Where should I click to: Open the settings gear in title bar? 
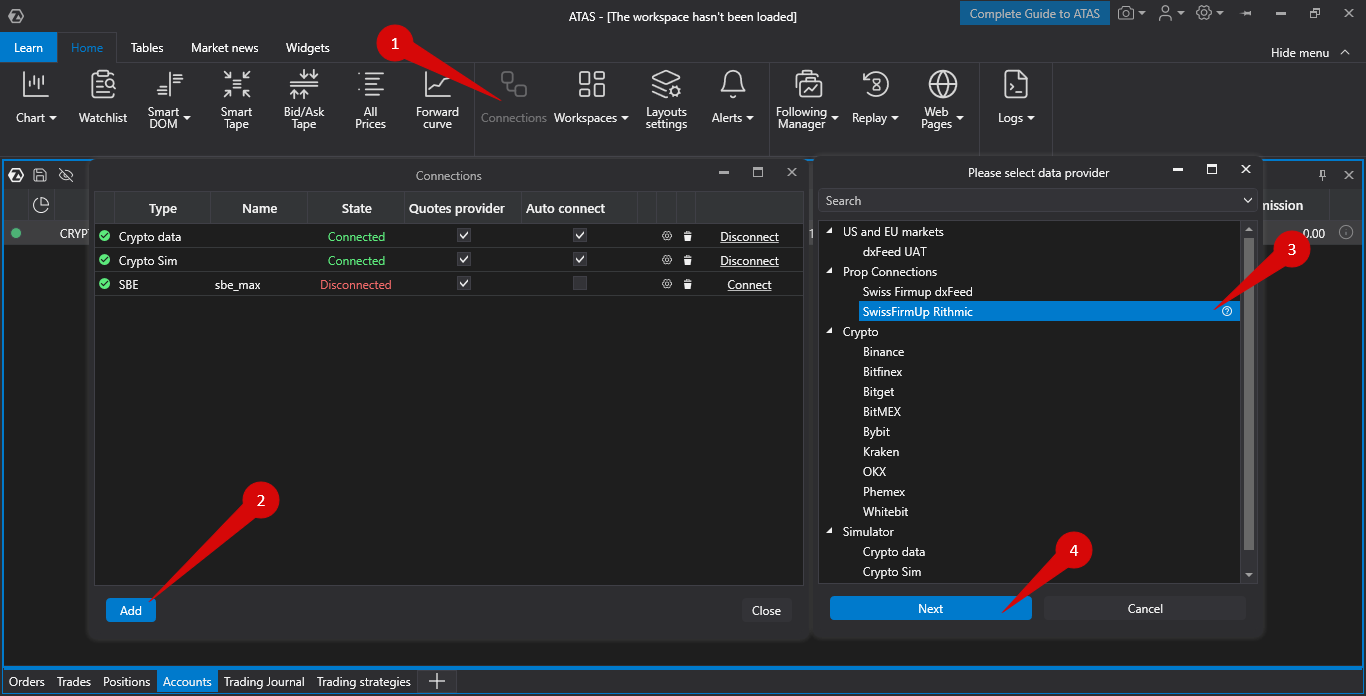pyautogui.click(x=1204, y=13)
